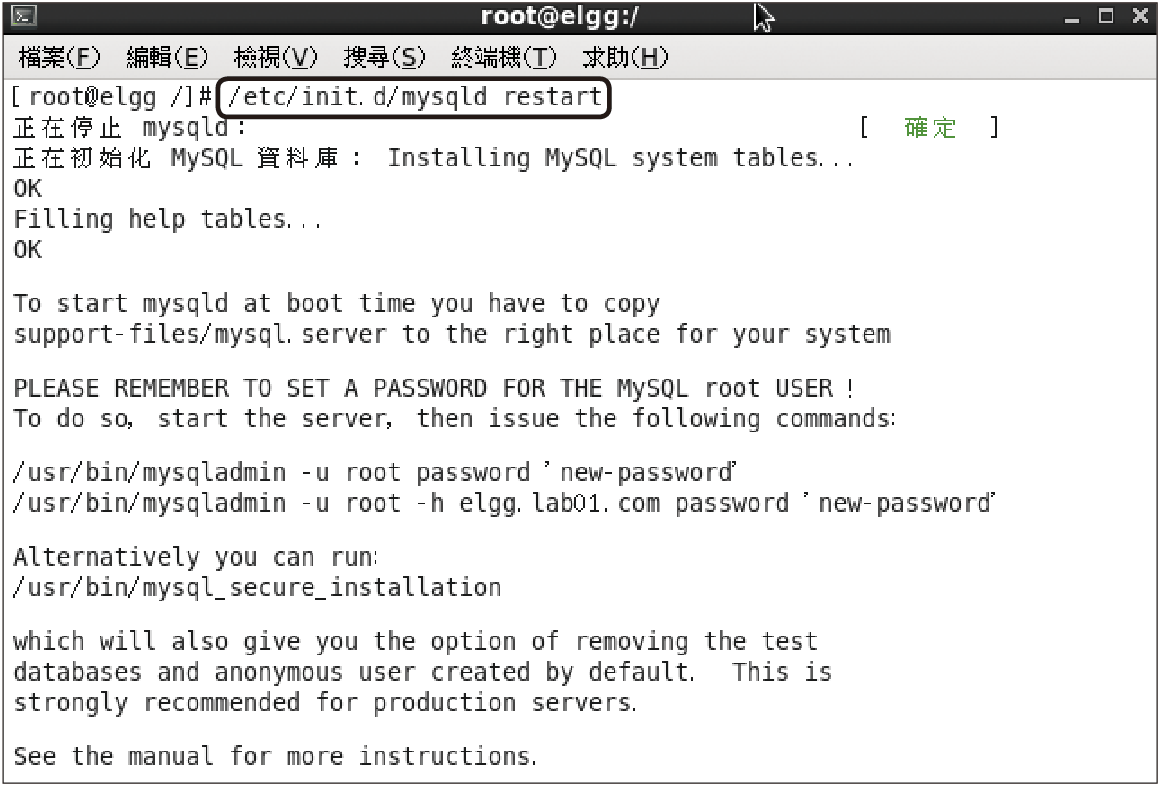Screen dimensions: 1161x788
Task: Click the elgg.lab01.com mysqladmin command line
Action: [504, 504]
